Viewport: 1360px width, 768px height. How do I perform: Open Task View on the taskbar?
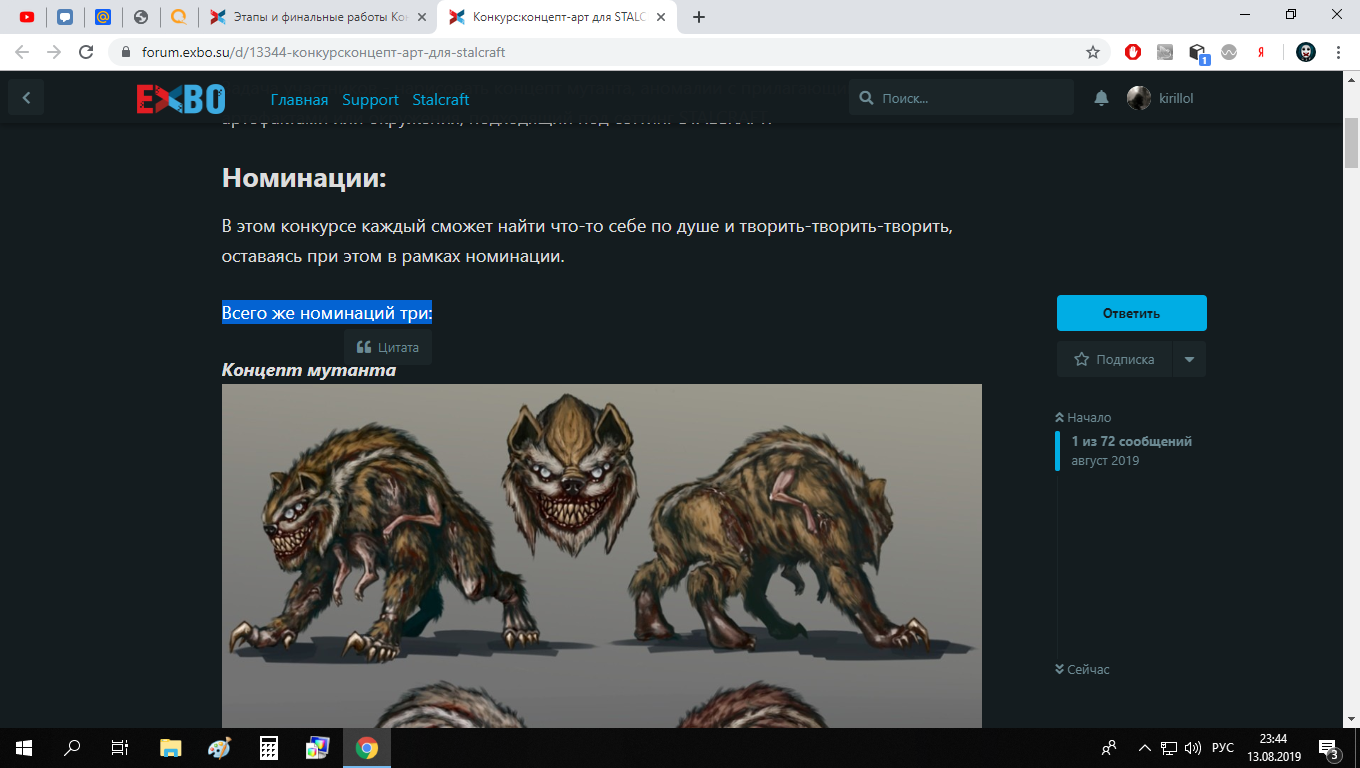(120, 748)
